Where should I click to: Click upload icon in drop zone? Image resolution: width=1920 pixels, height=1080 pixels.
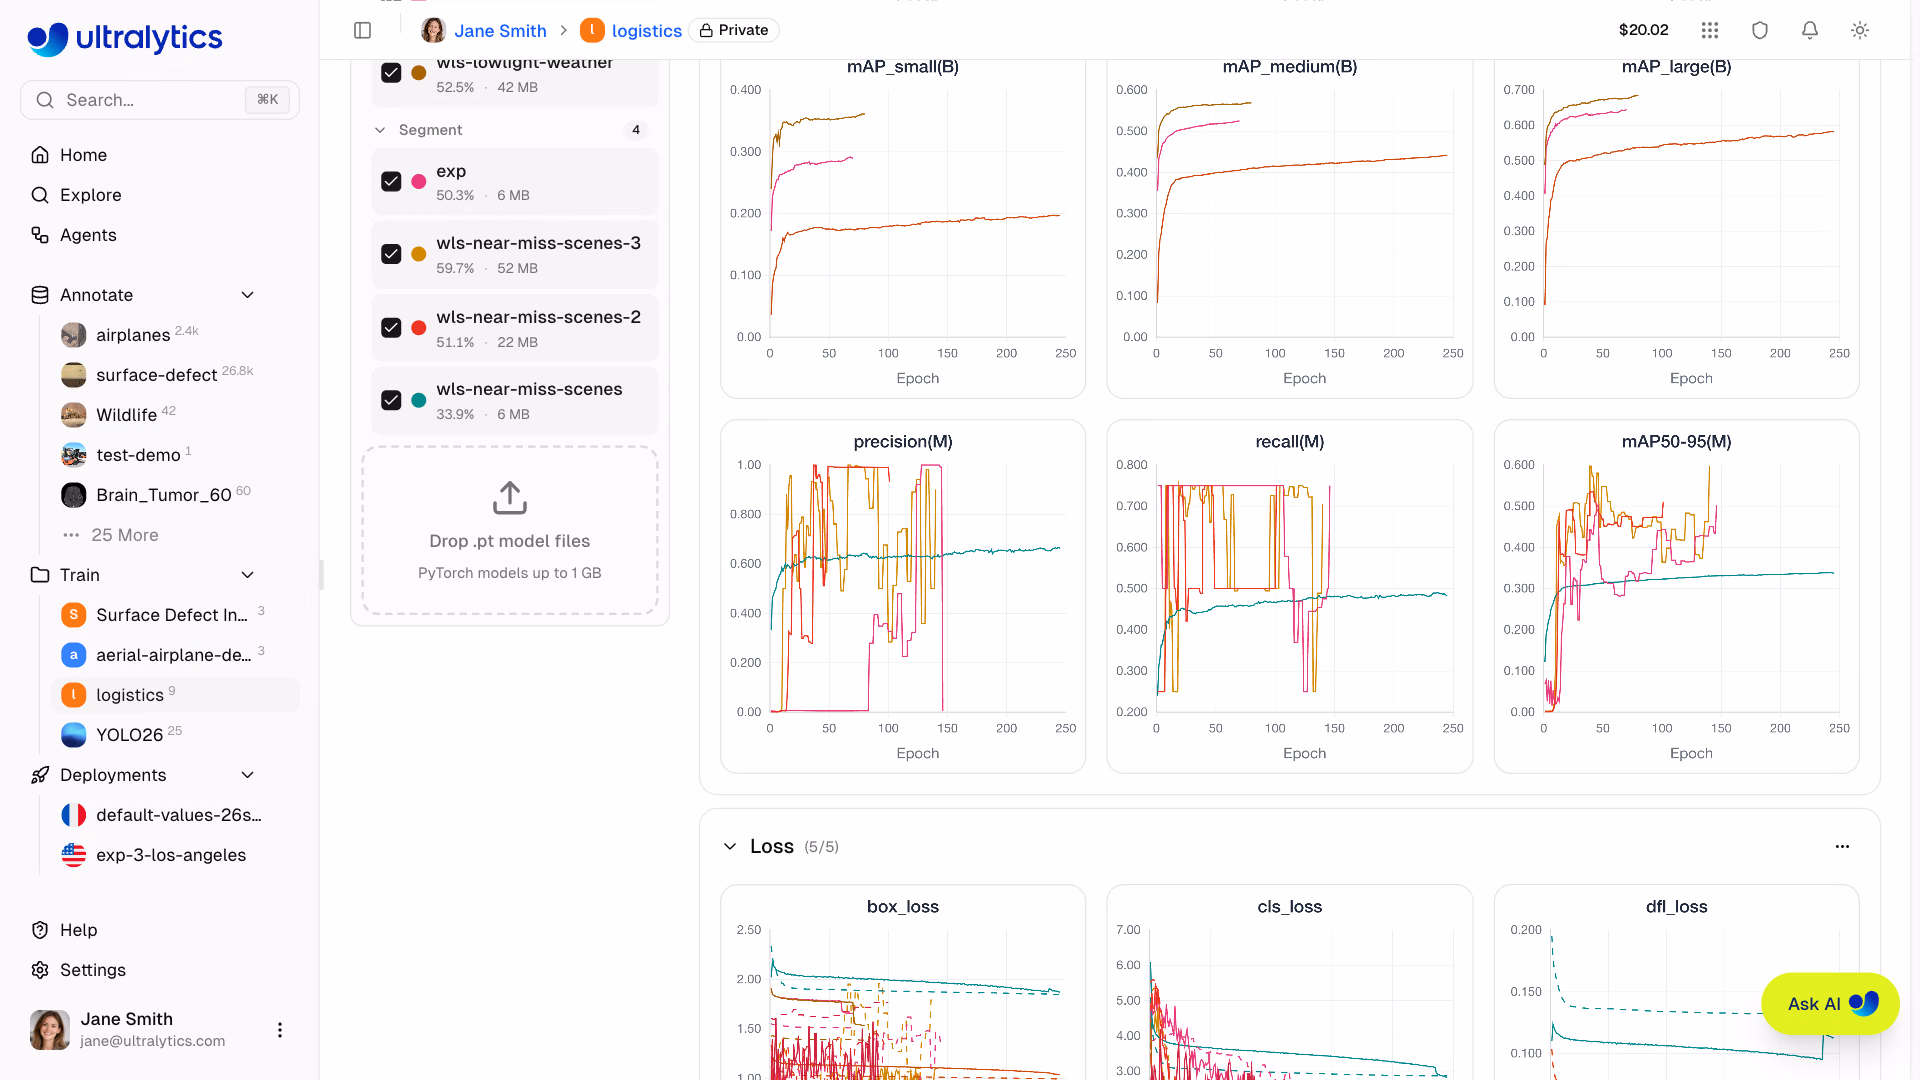[510, 498]
